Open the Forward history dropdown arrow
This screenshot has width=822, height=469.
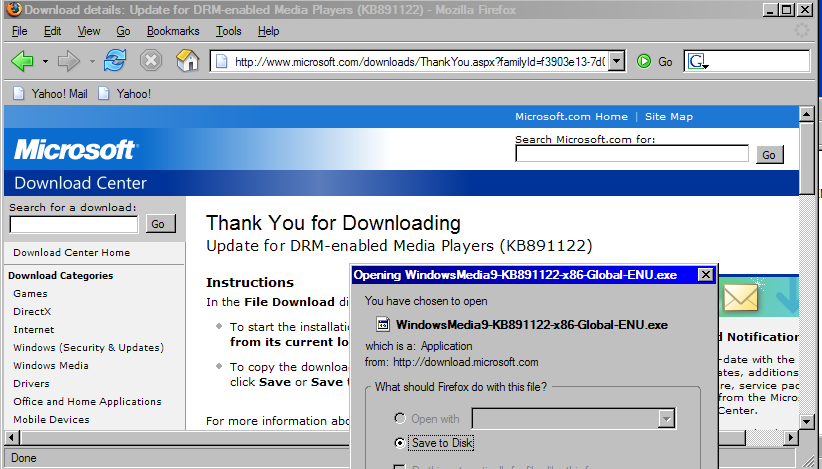click(92, 62)
